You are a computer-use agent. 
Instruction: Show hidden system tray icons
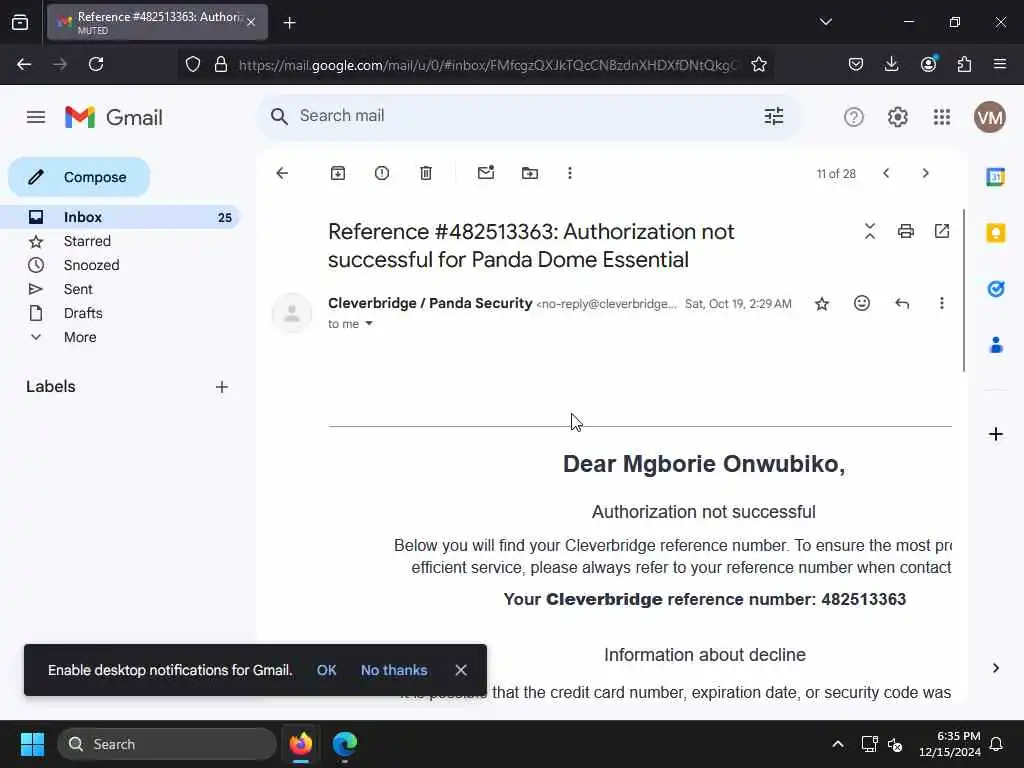838,744
